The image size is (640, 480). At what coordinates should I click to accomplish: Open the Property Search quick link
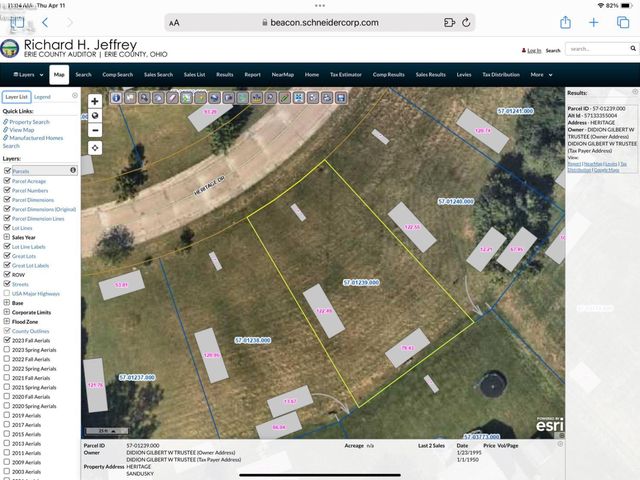pos(29,122)
